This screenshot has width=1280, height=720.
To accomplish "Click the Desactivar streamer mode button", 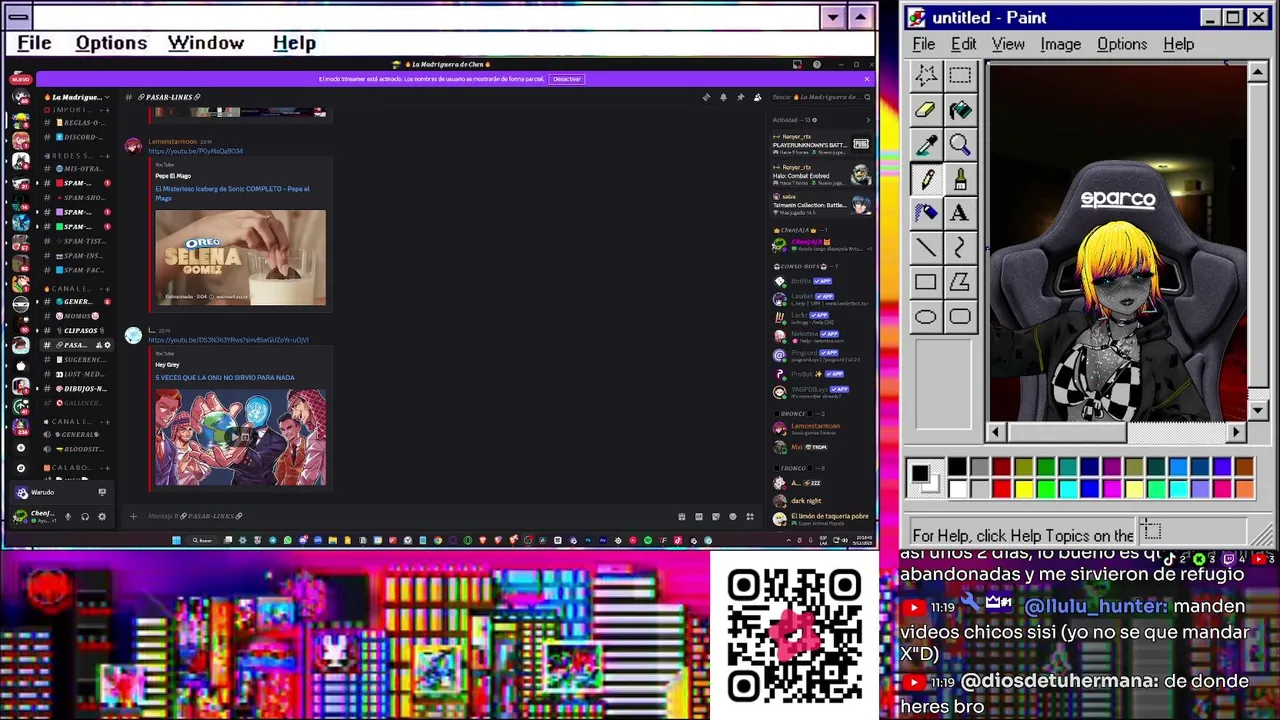I will click(566, 79).
